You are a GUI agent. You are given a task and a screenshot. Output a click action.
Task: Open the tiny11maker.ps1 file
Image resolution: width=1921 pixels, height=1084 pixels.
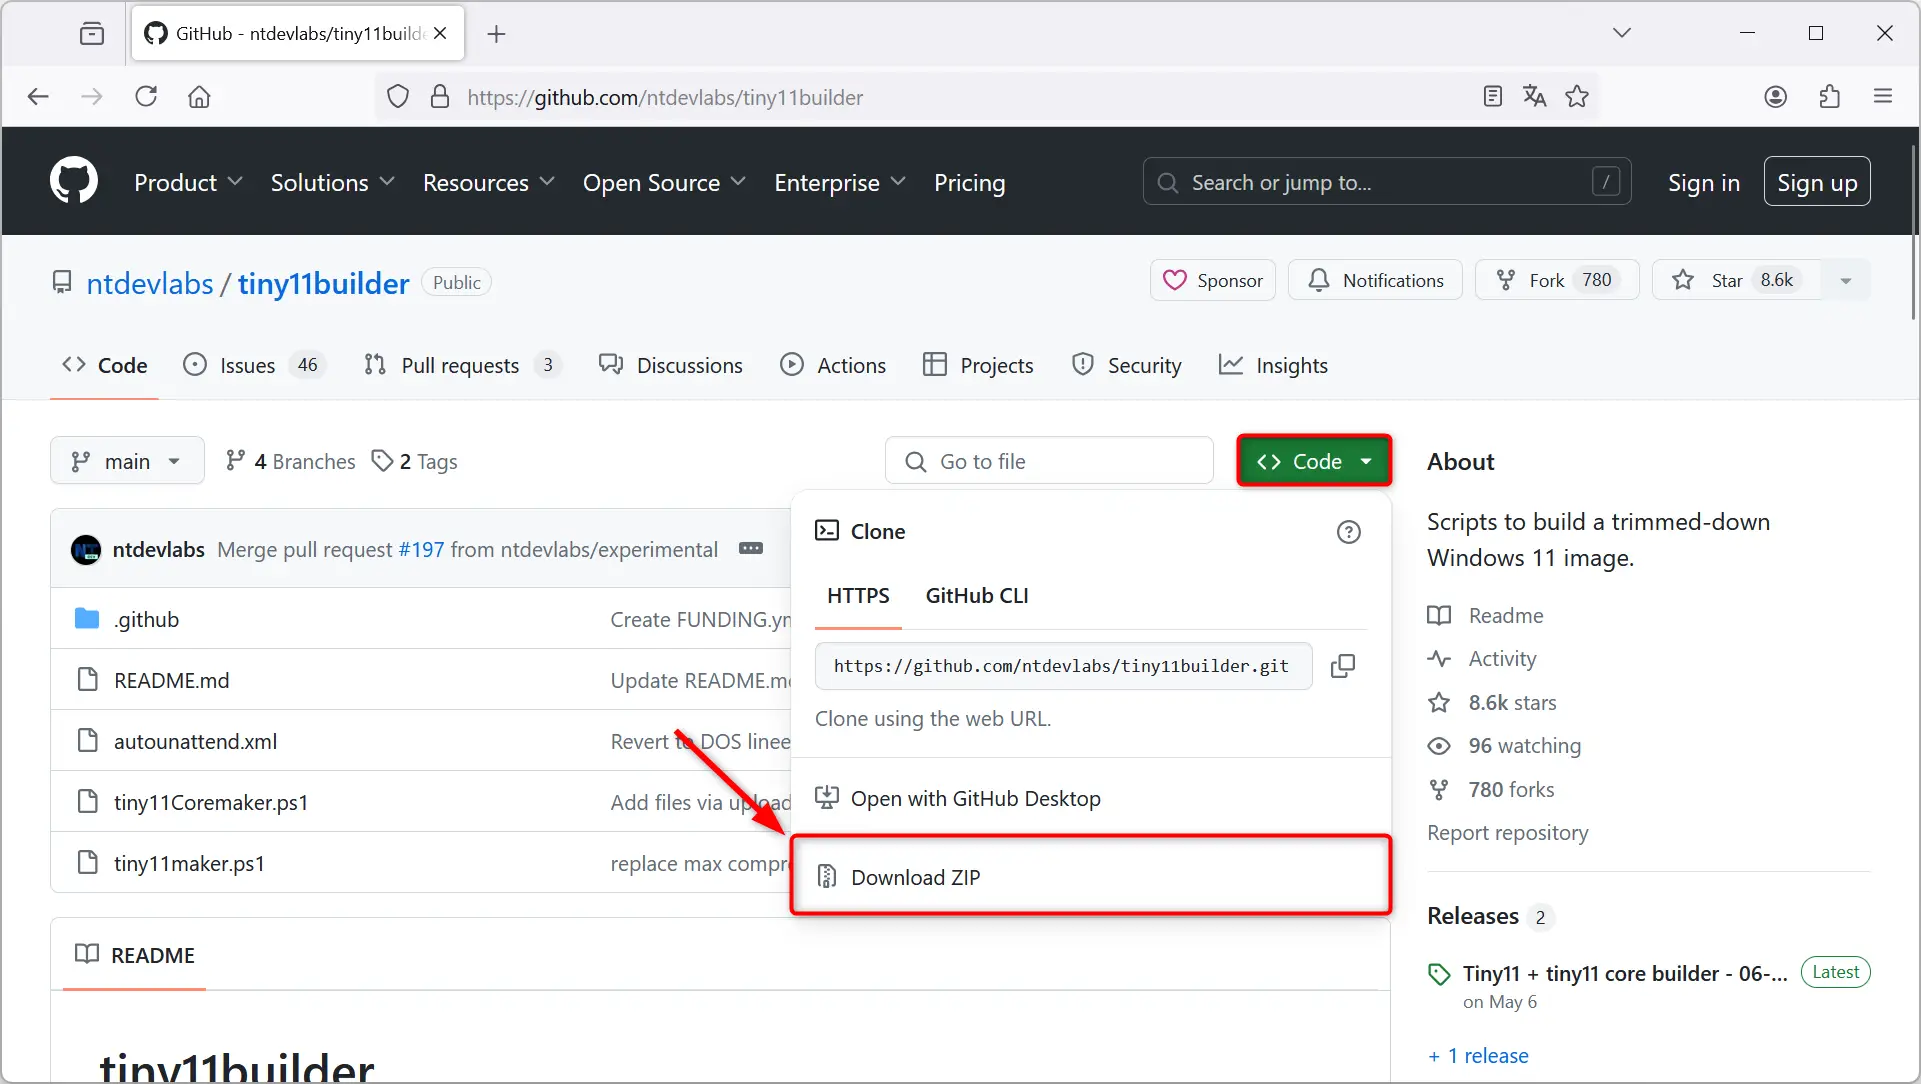click(189, 862)
